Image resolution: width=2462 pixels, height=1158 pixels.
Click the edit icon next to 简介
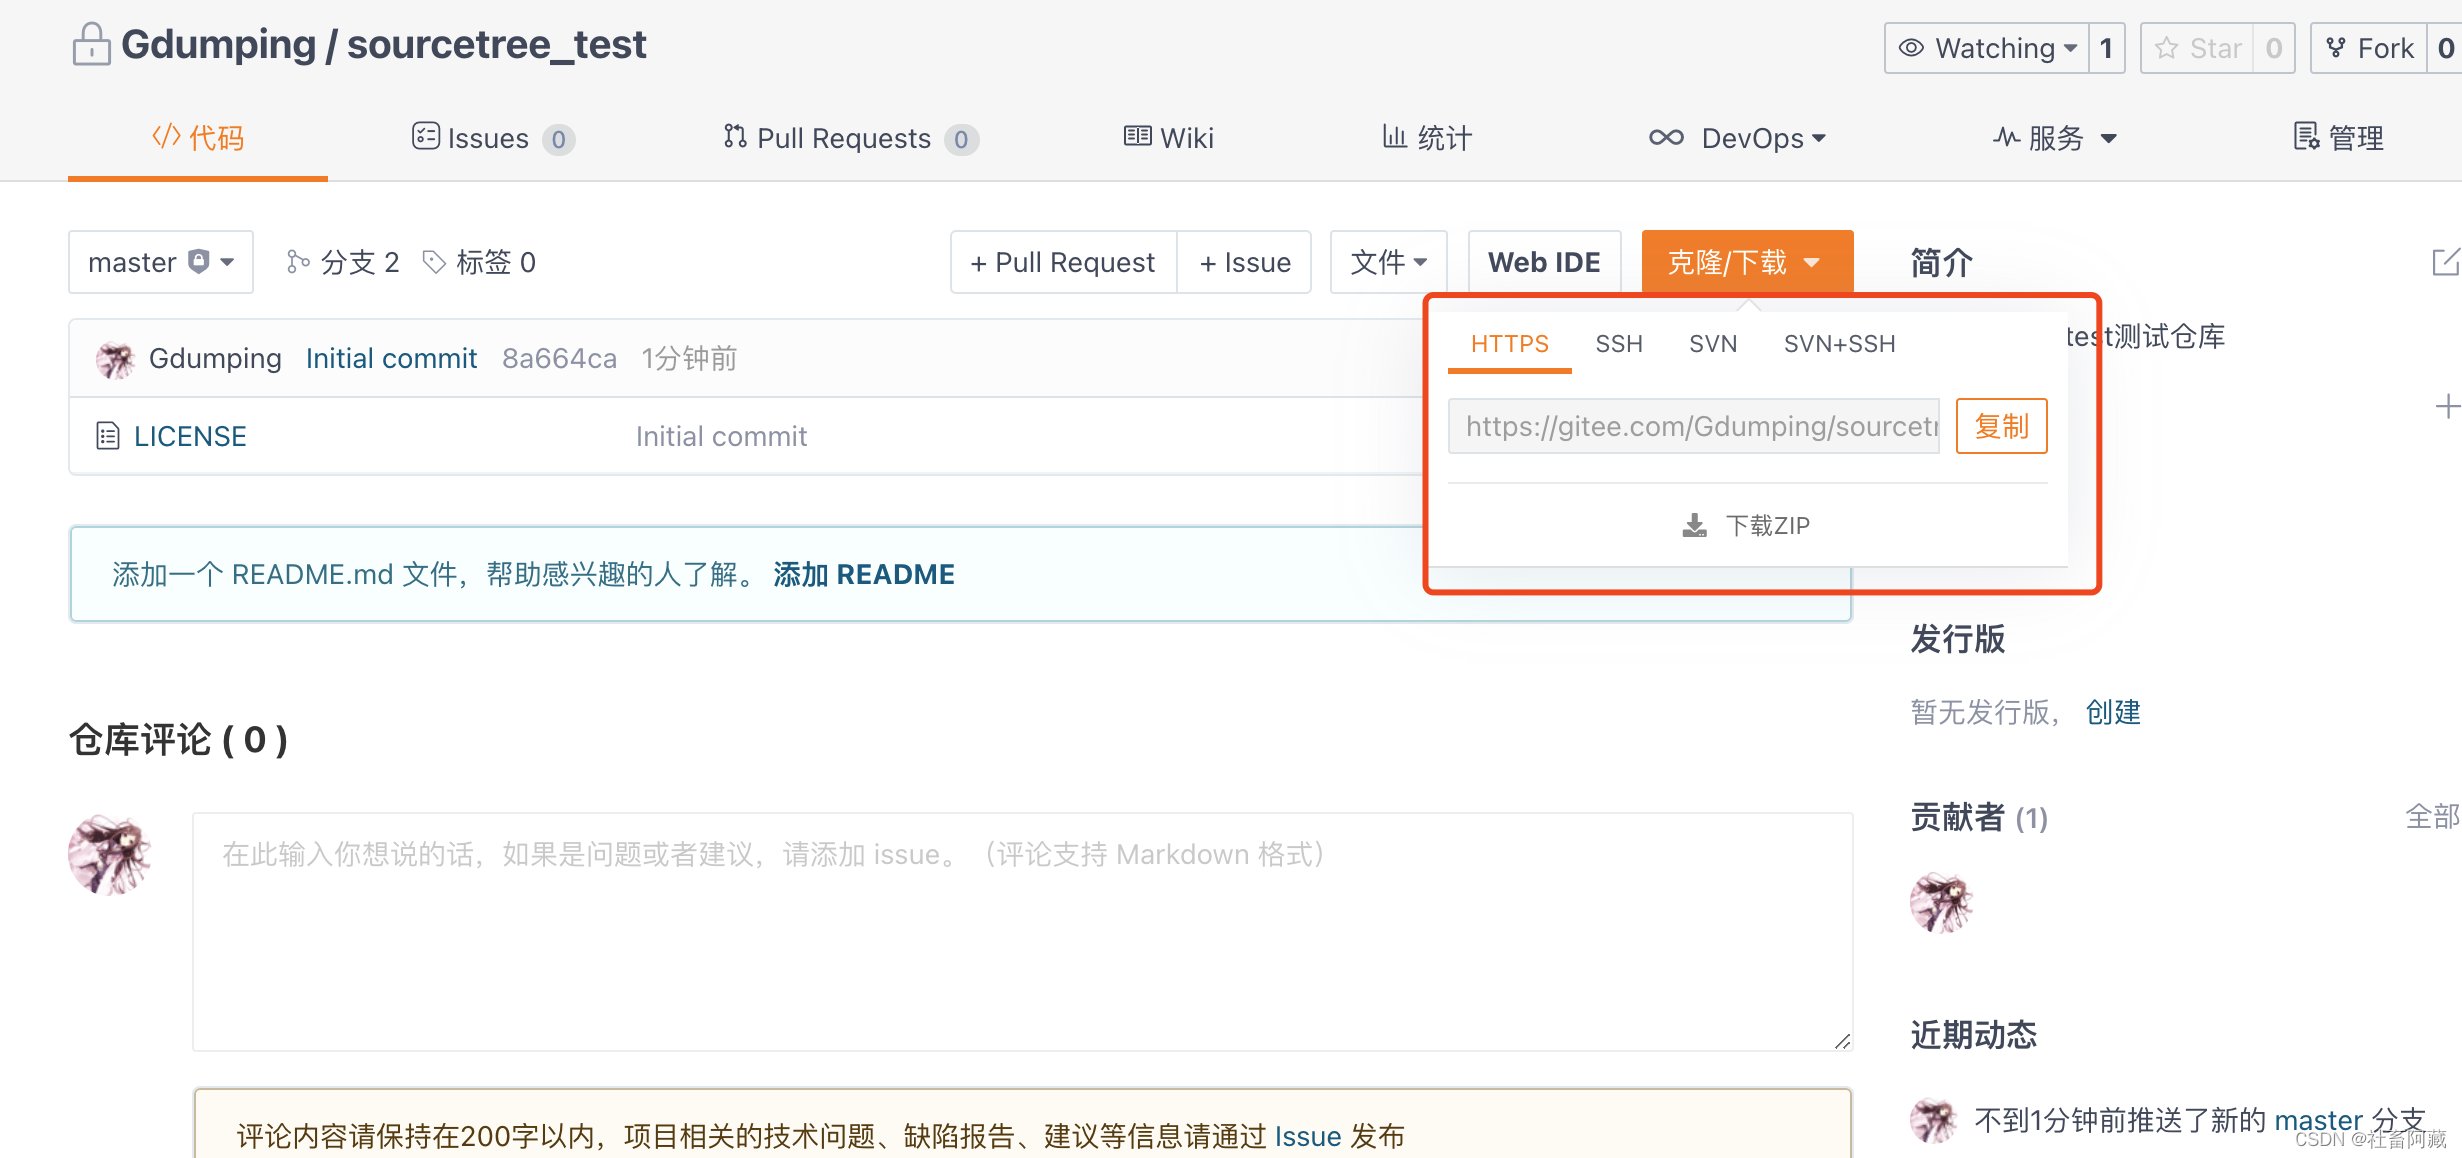[2444, 263]
